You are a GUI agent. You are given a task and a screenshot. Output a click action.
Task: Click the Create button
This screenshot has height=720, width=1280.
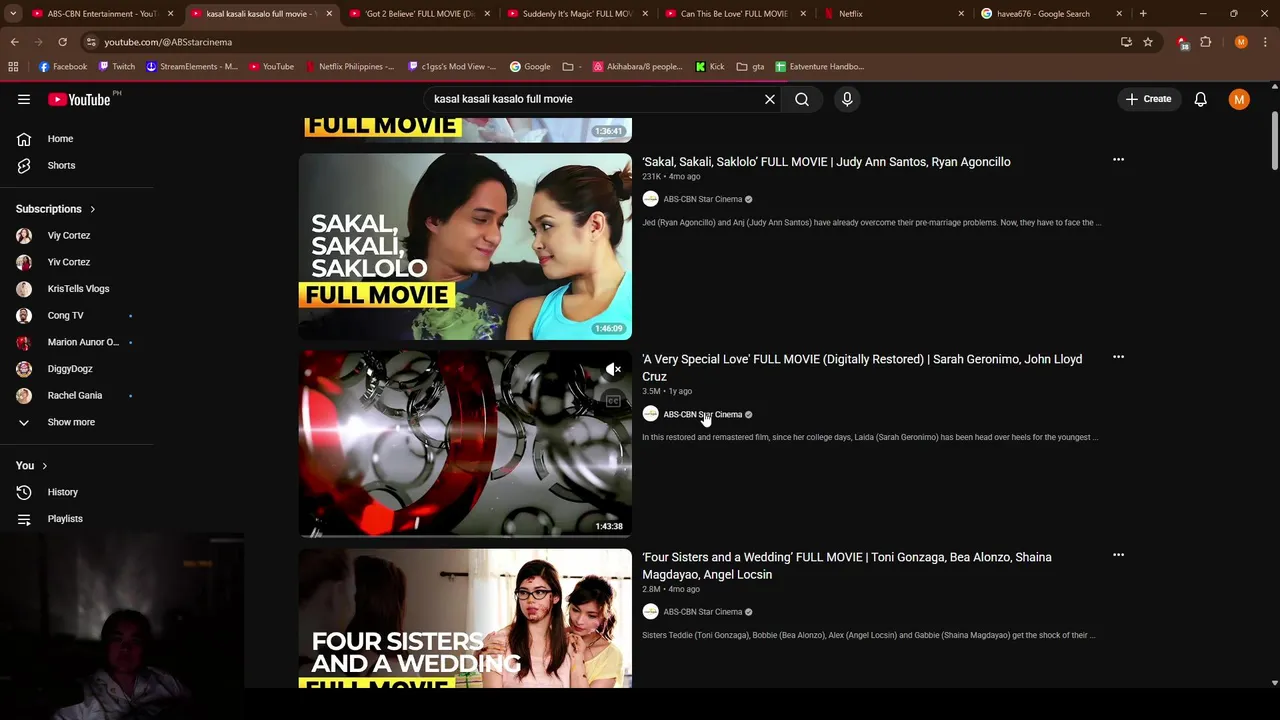pyautogui.click(x=1148, y=99)
